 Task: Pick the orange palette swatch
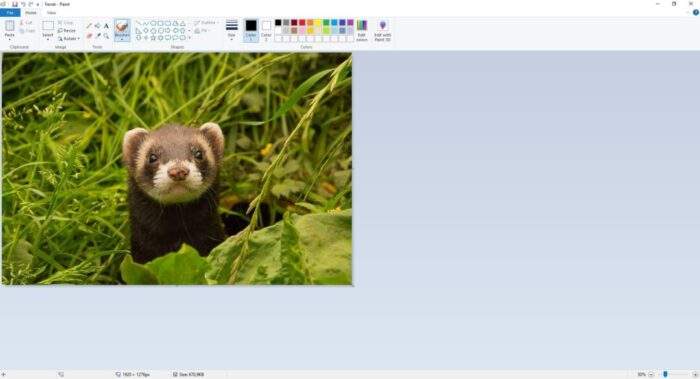click(x=310, y=22)
